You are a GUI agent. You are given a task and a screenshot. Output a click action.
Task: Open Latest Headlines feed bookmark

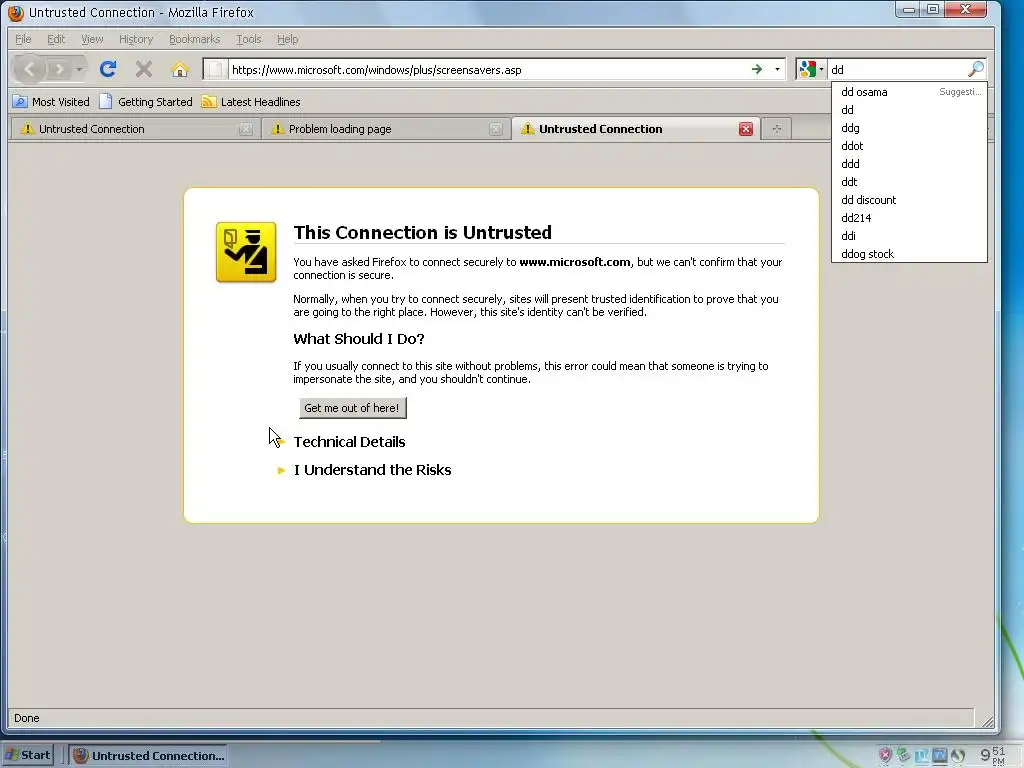click(x=251, y=102)
